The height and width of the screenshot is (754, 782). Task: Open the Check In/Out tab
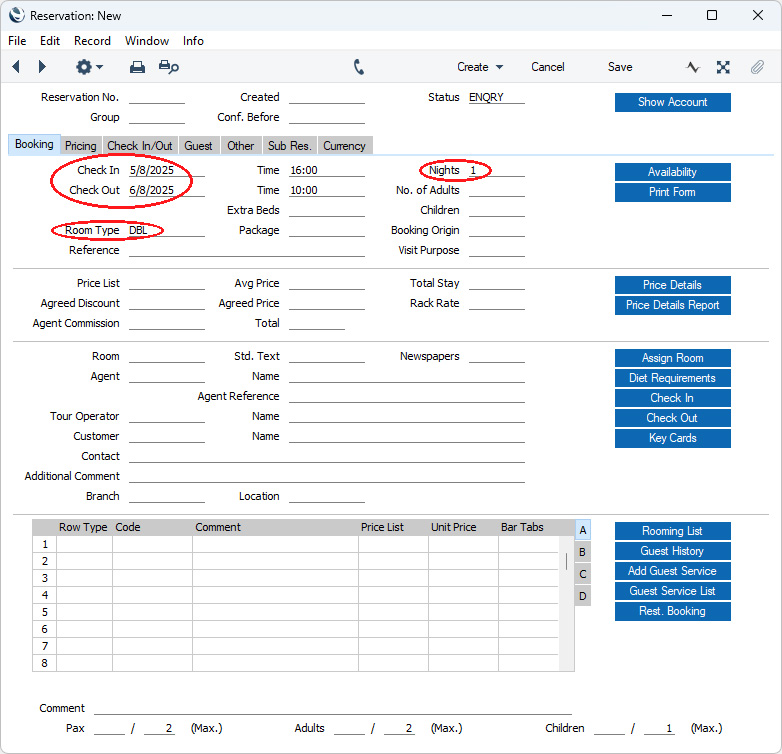pyautogui.click(x=140, y=146)
